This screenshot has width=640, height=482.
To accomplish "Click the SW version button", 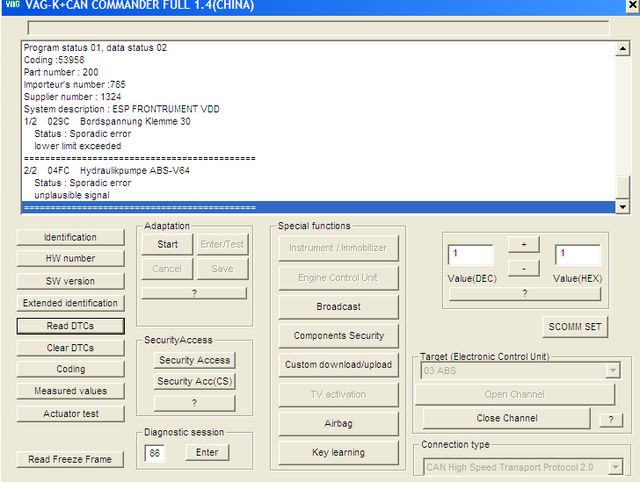I will click(70, 281).
